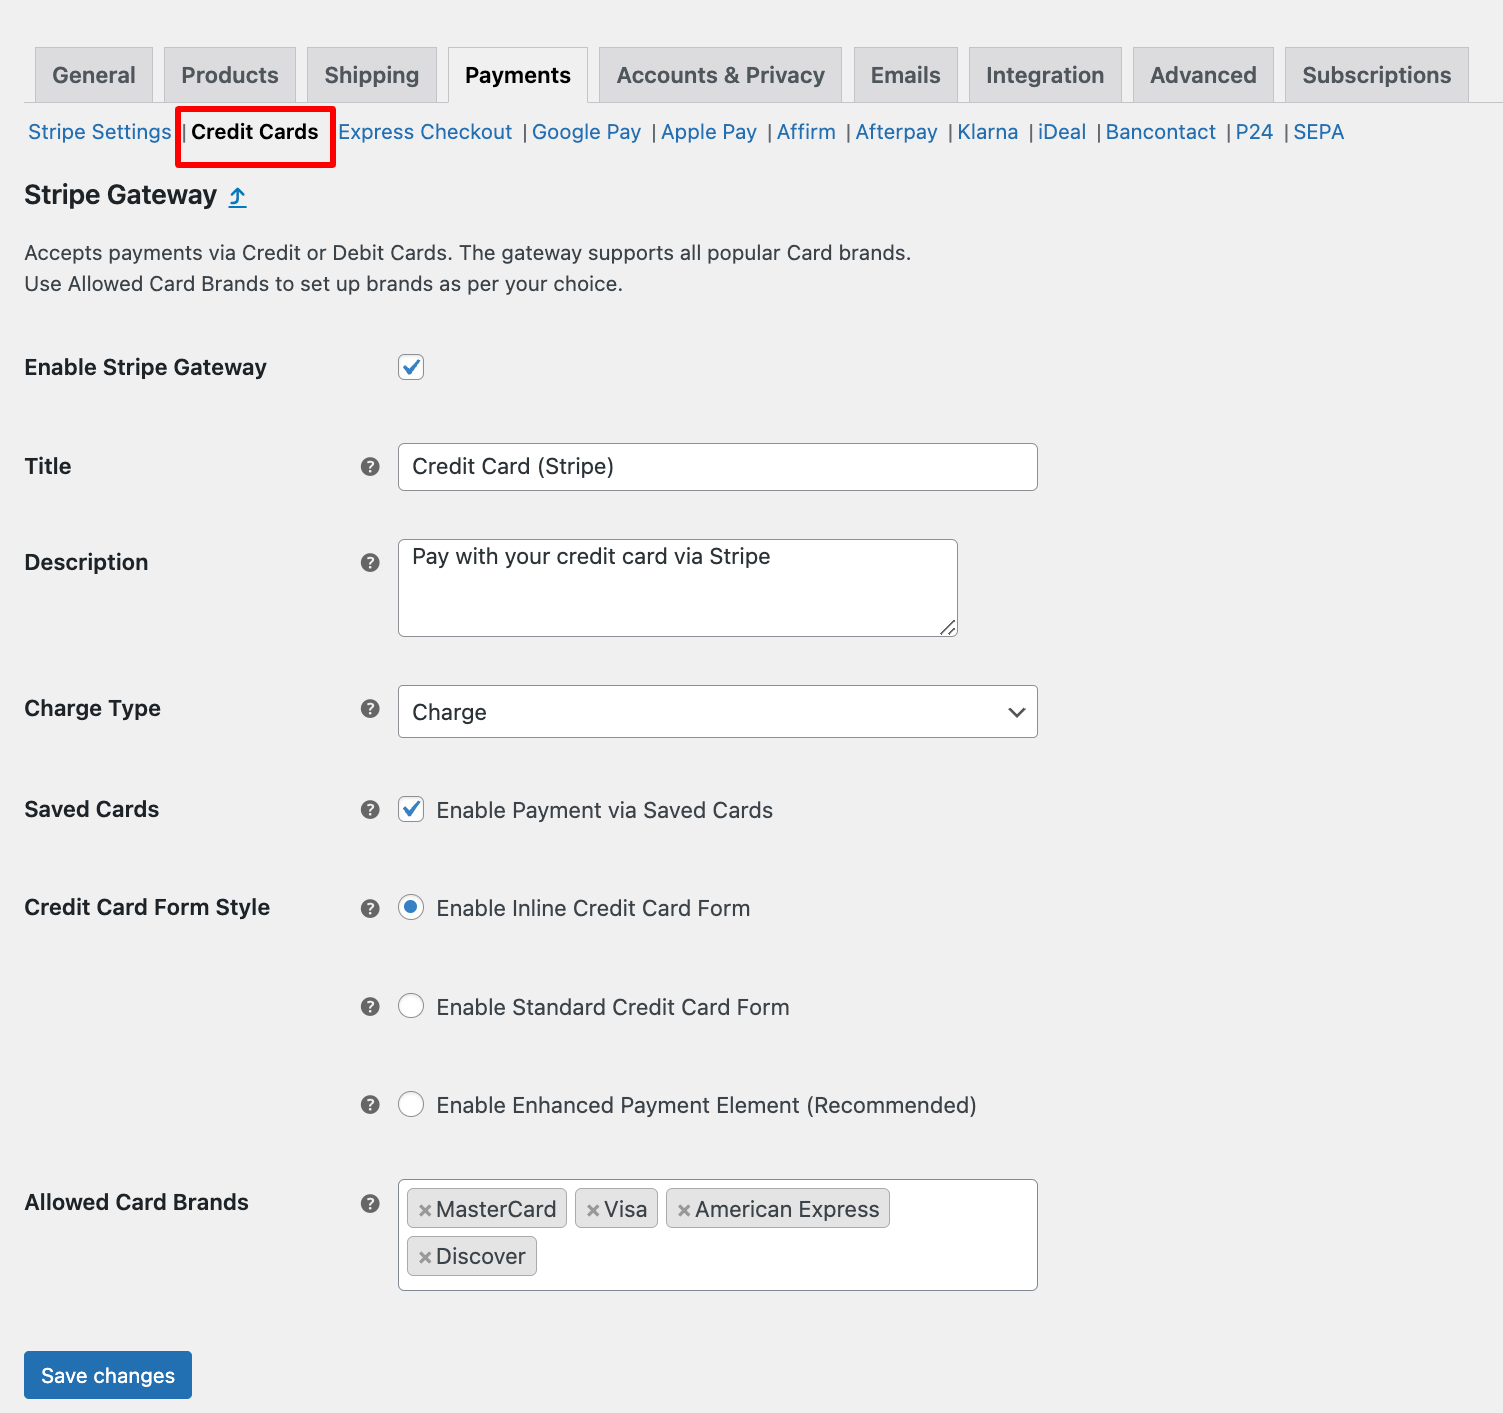Open the Charge Type dropdown

718,712
